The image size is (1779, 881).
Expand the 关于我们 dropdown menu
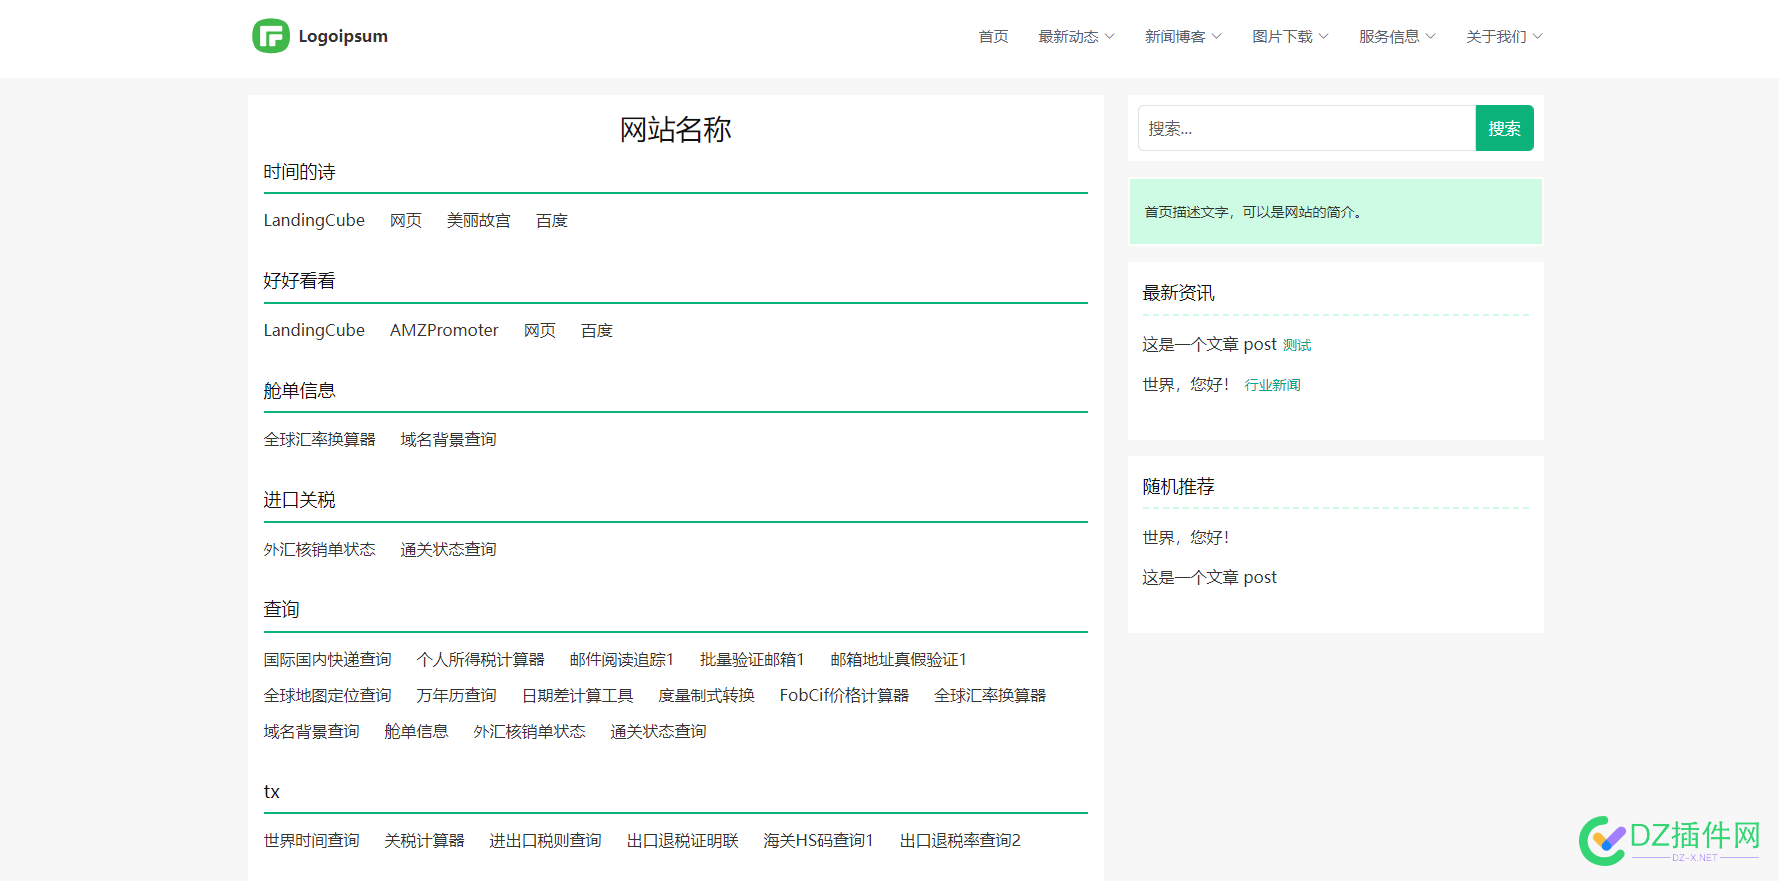pos(1504,37)
